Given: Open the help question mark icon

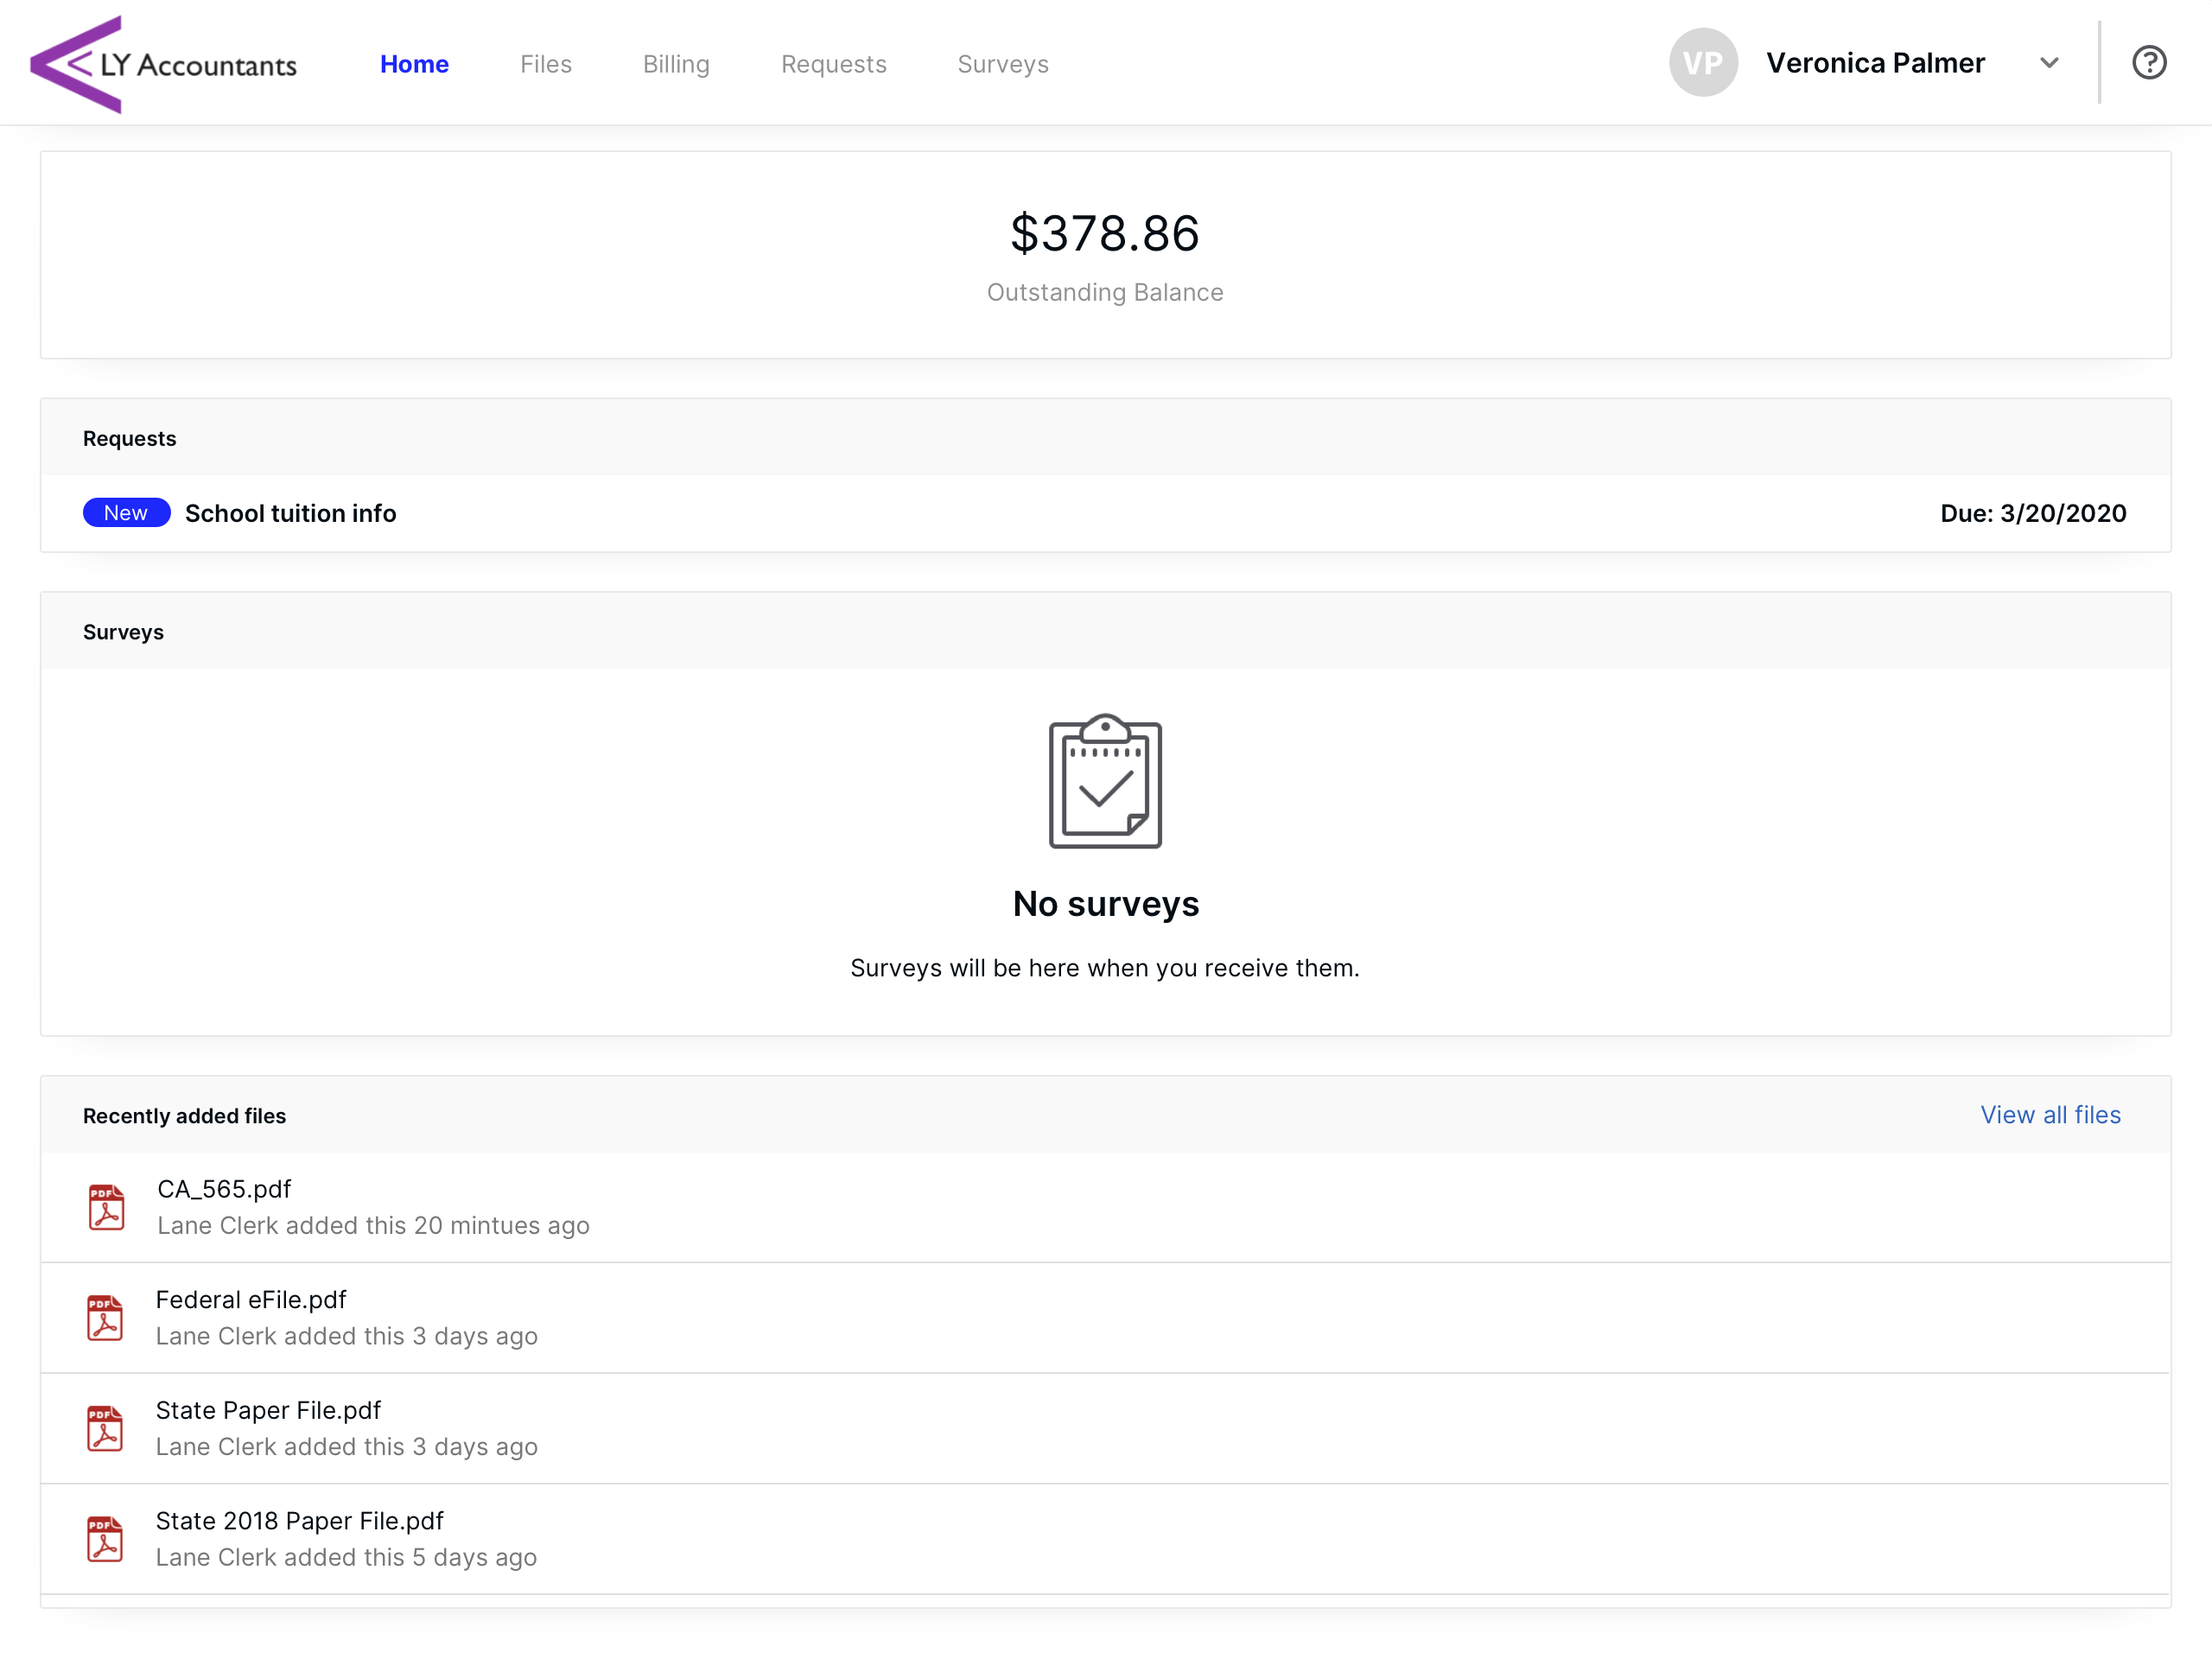Looking at the screenshot, I should point(2148,63).
